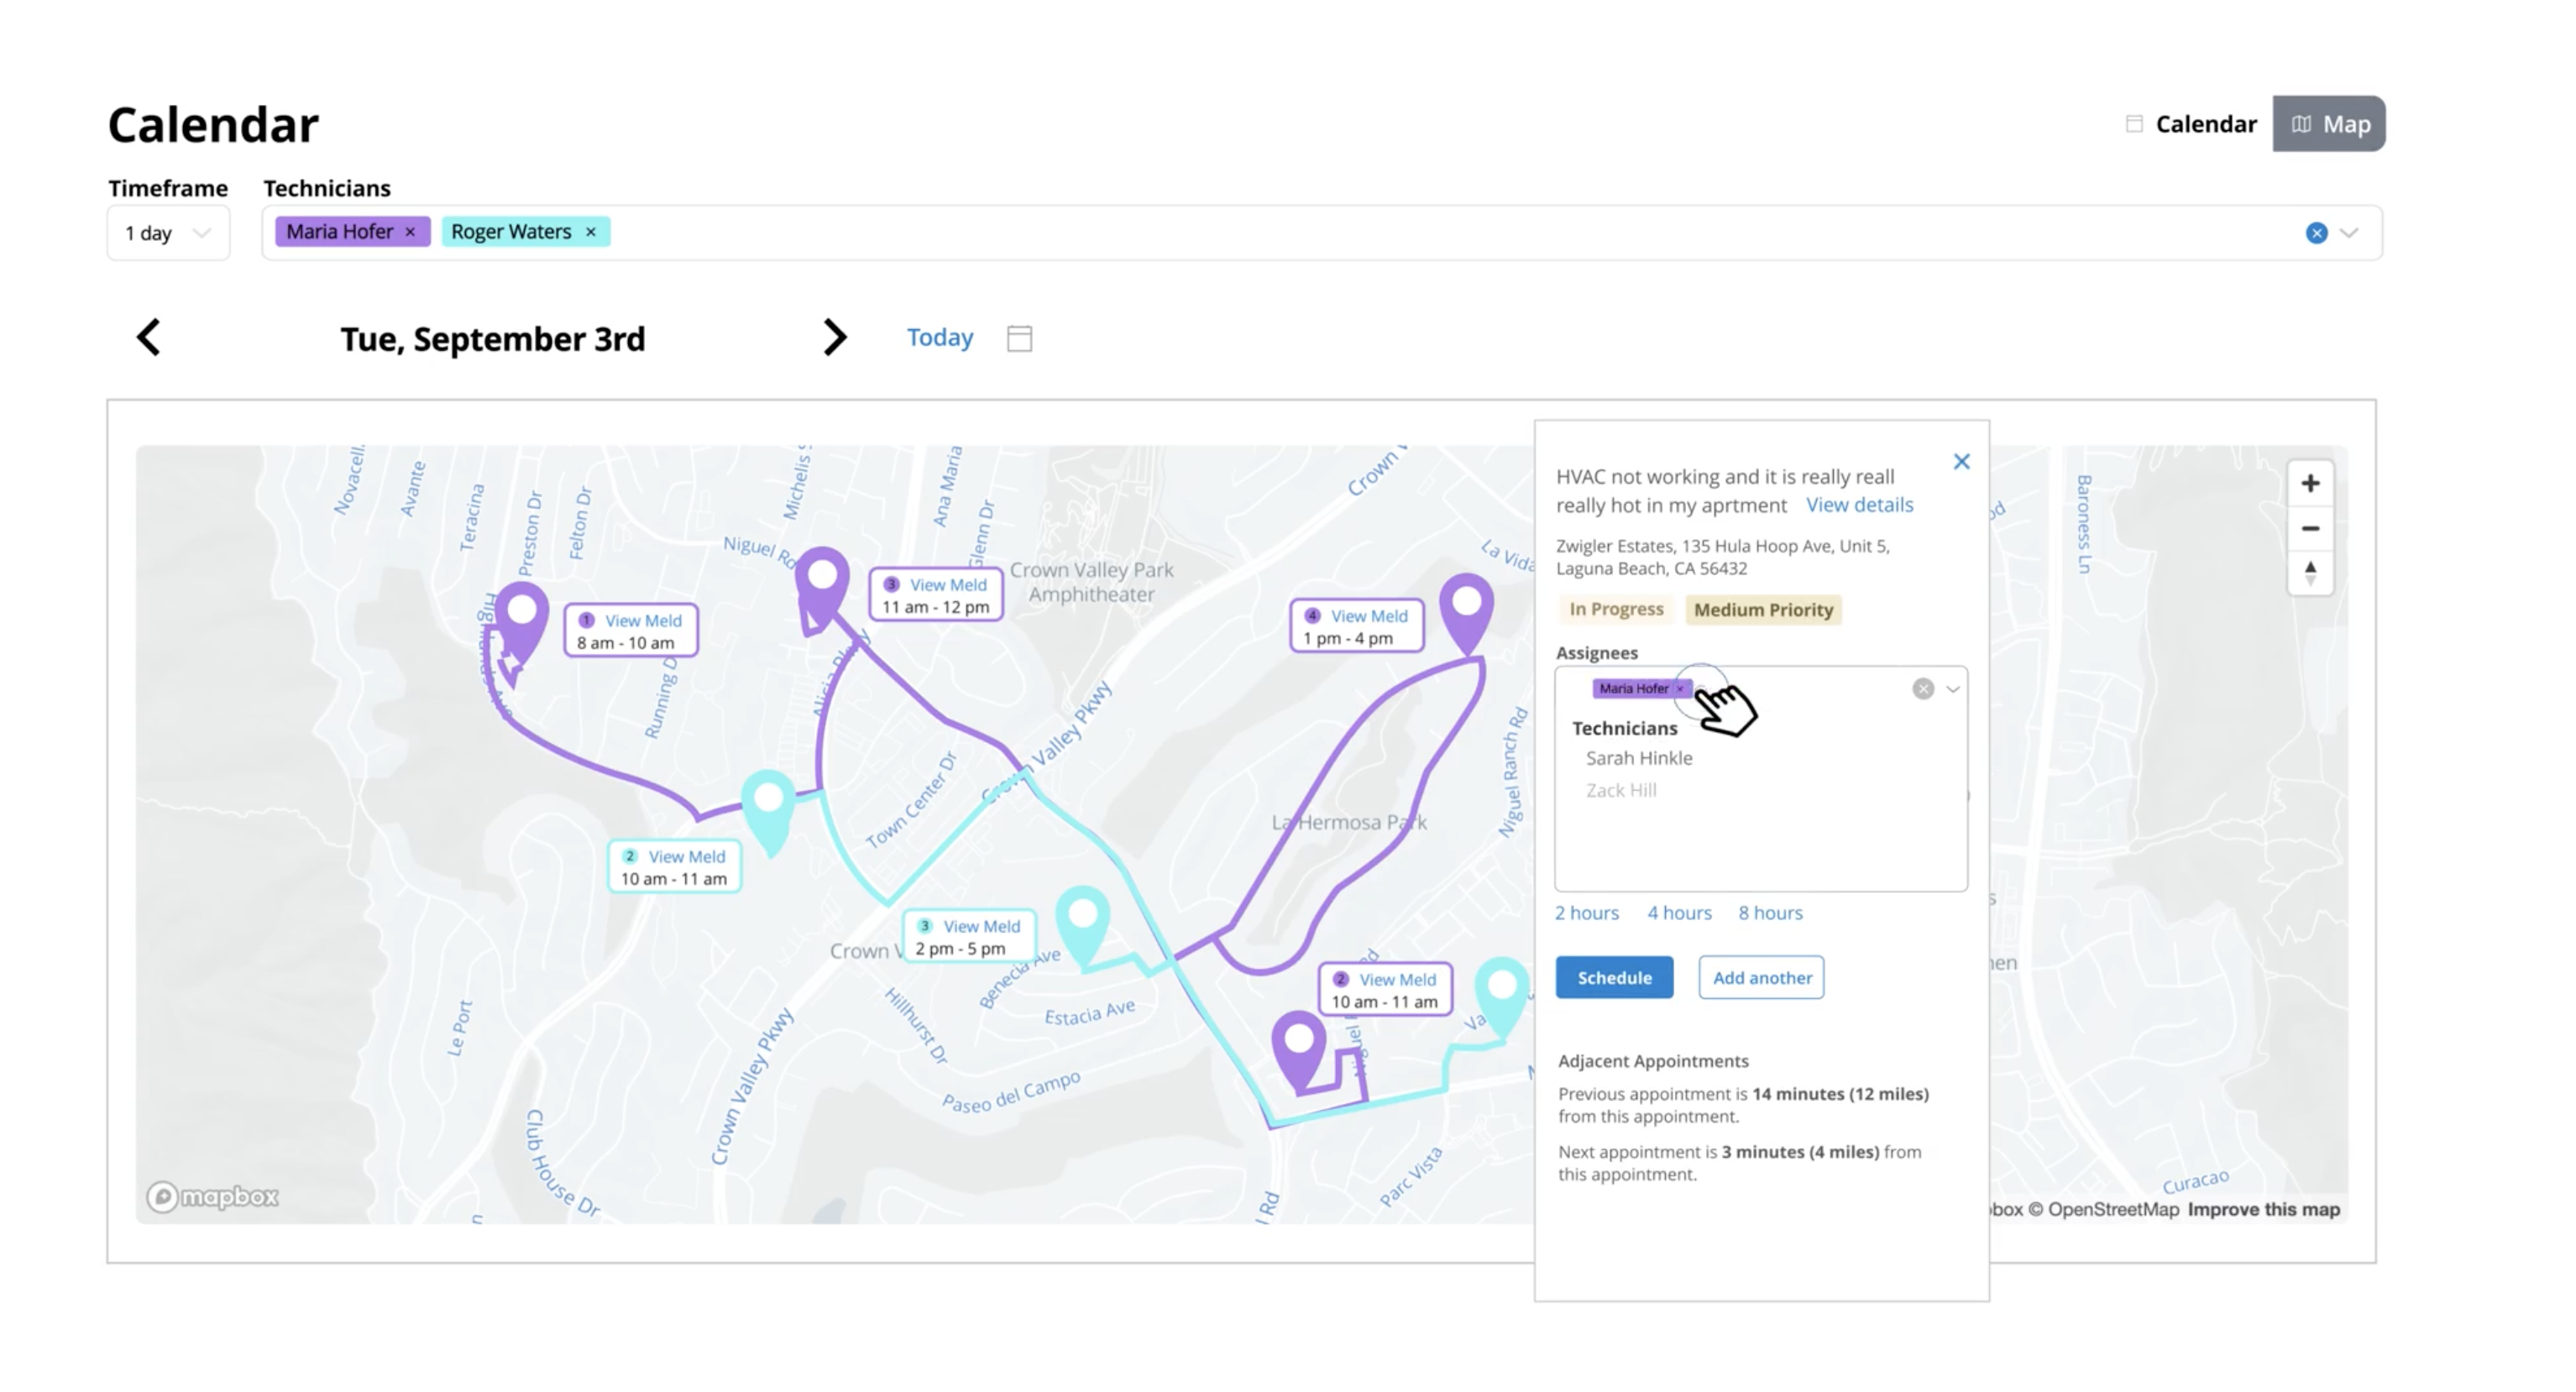This screenshot has height=1392, width=2576.
Task: Click the Schedule button
Action: [1613, 977]
